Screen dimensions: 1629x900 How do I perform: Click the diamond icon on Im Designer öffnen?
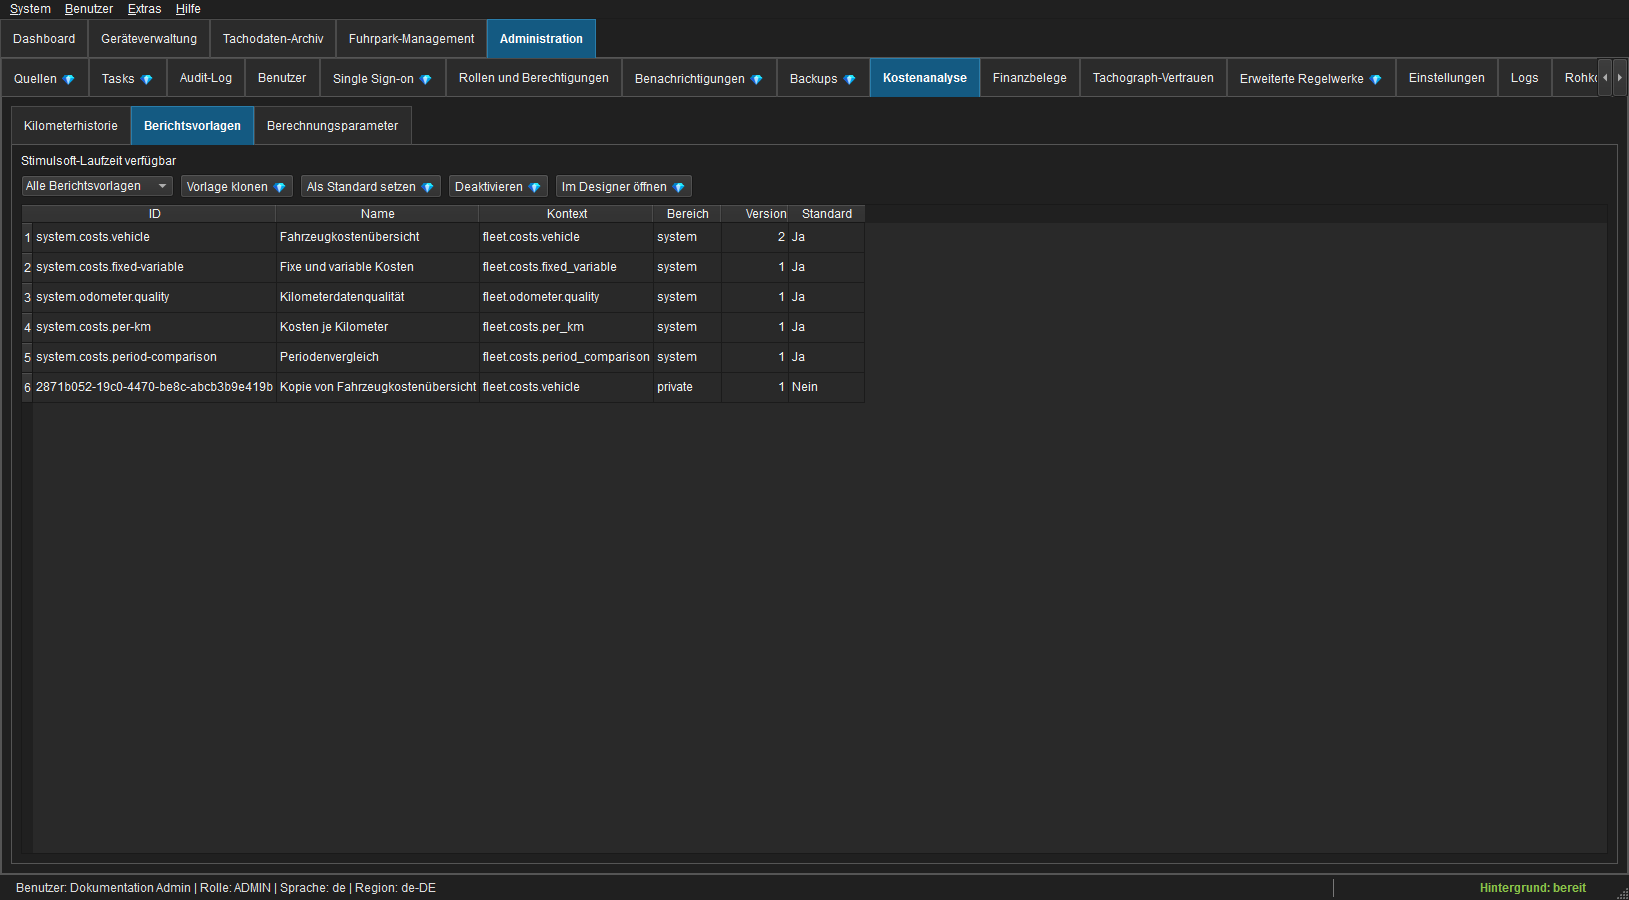[679, 187]
